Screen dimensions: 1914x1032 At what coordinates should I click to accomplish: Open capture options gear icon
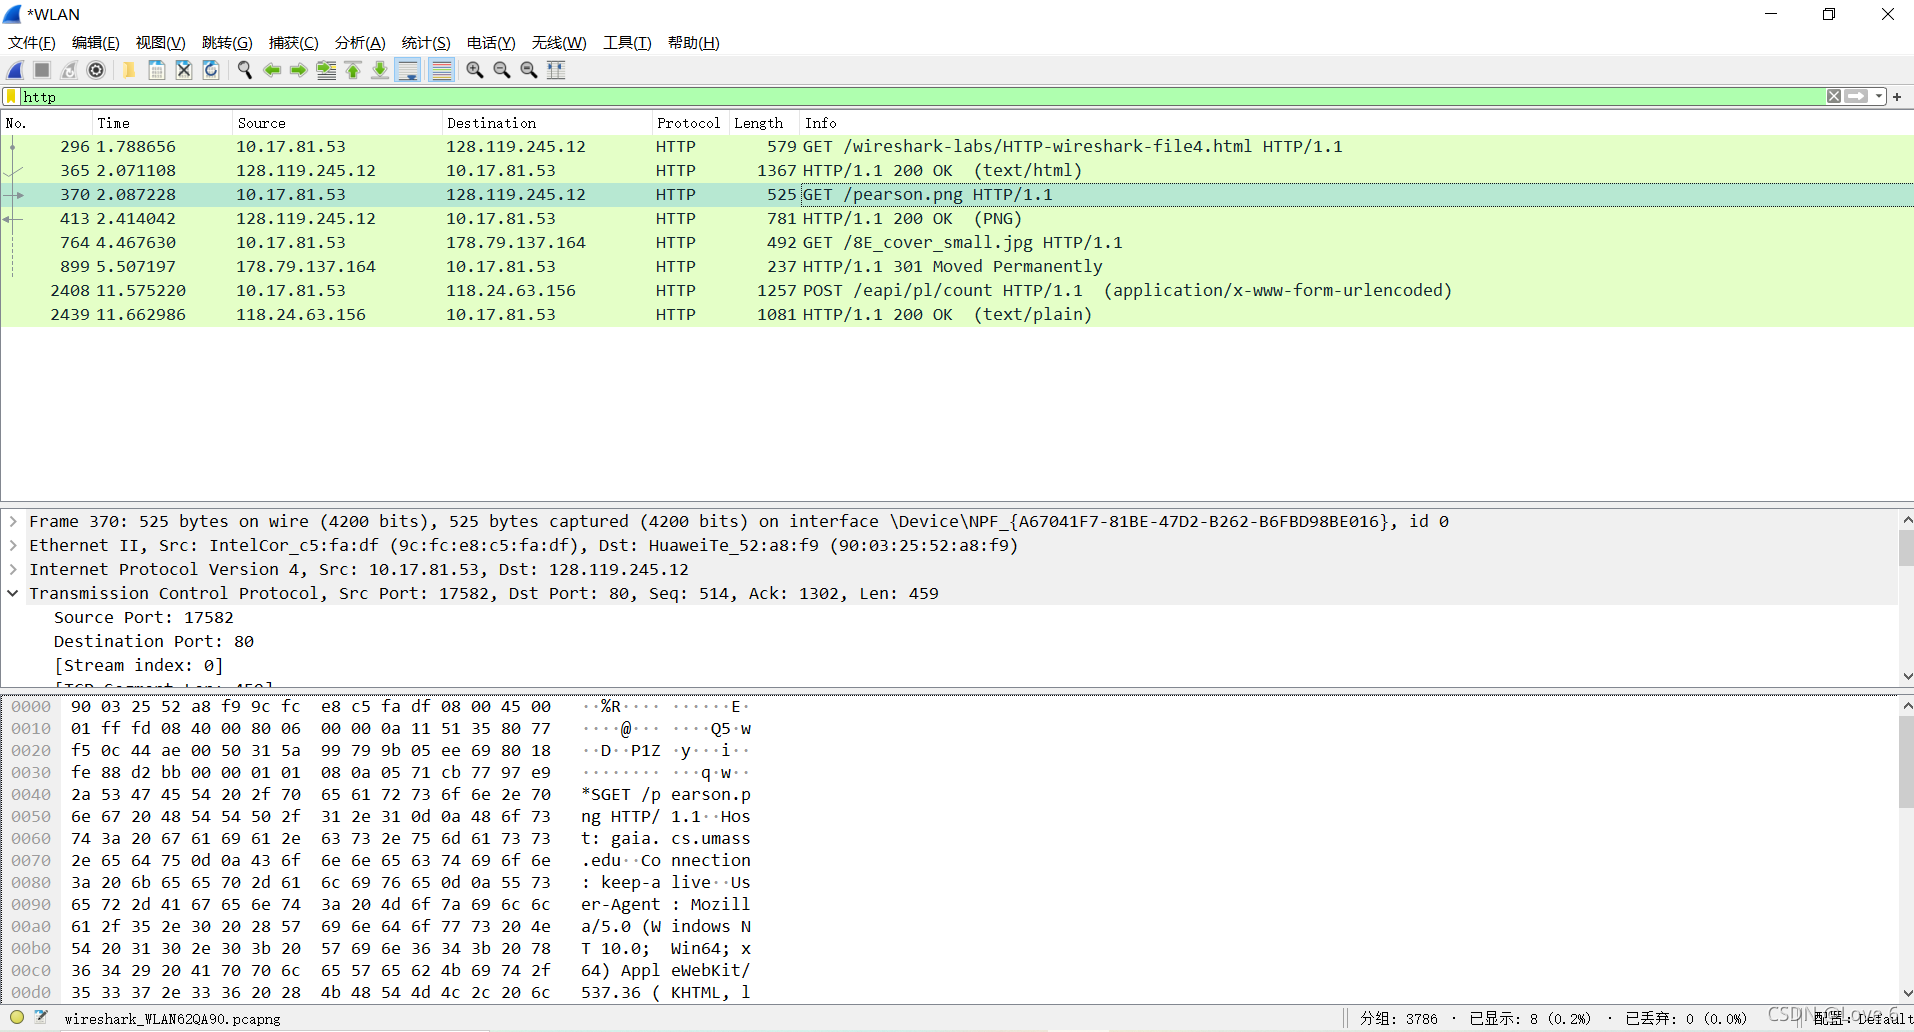point(96,70)
